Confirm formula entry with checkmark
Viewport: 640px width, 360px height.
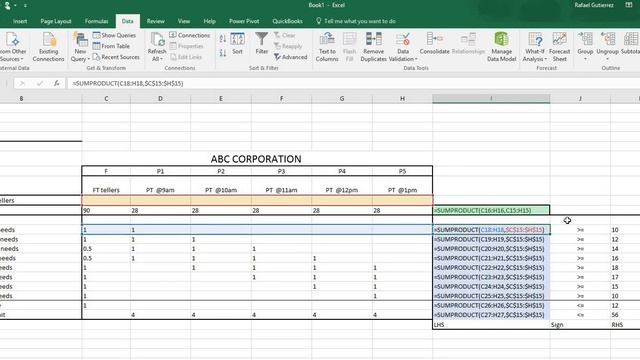click(40, 83)
